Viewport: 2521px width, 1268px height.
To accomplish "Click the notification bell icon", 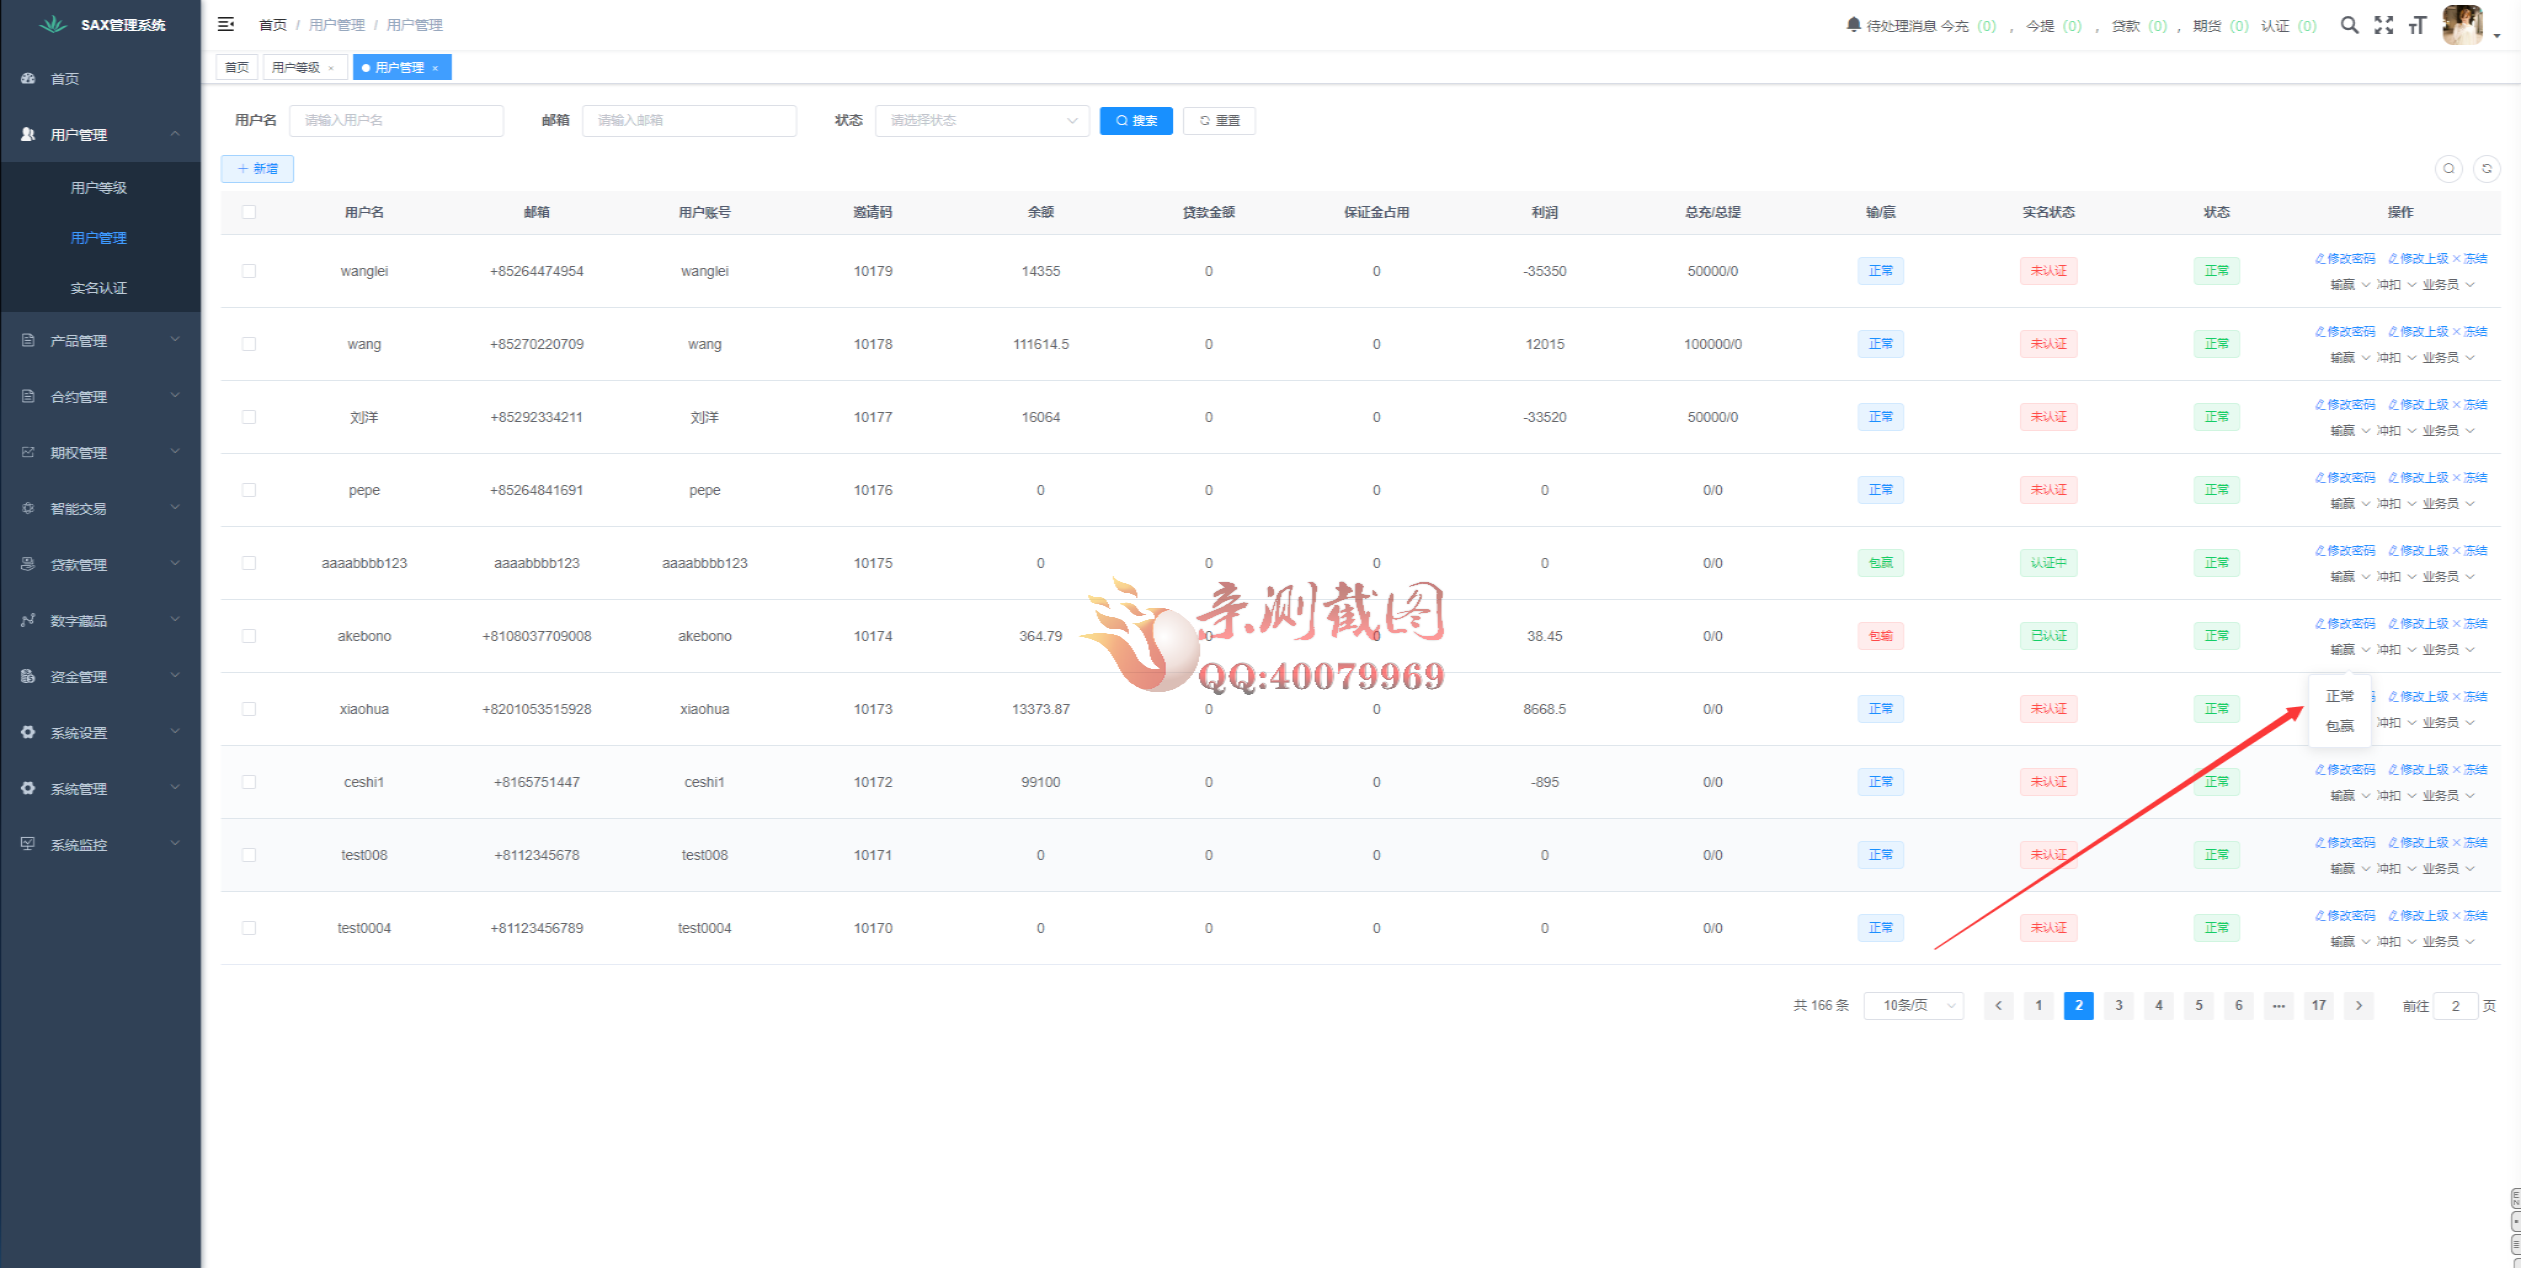I will pos(1853,25).
